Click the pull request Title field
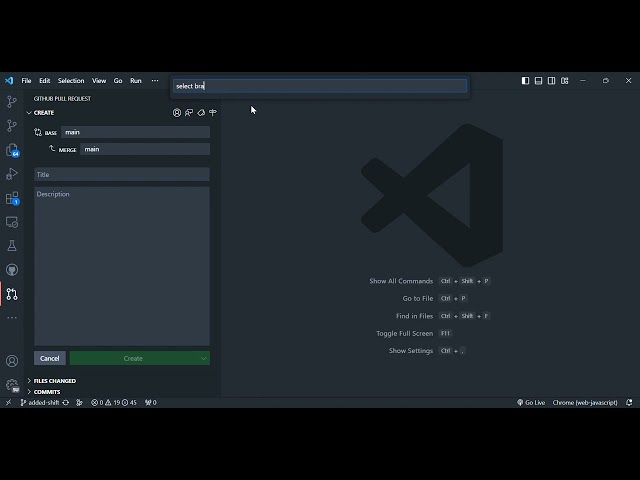 (122, 175)
